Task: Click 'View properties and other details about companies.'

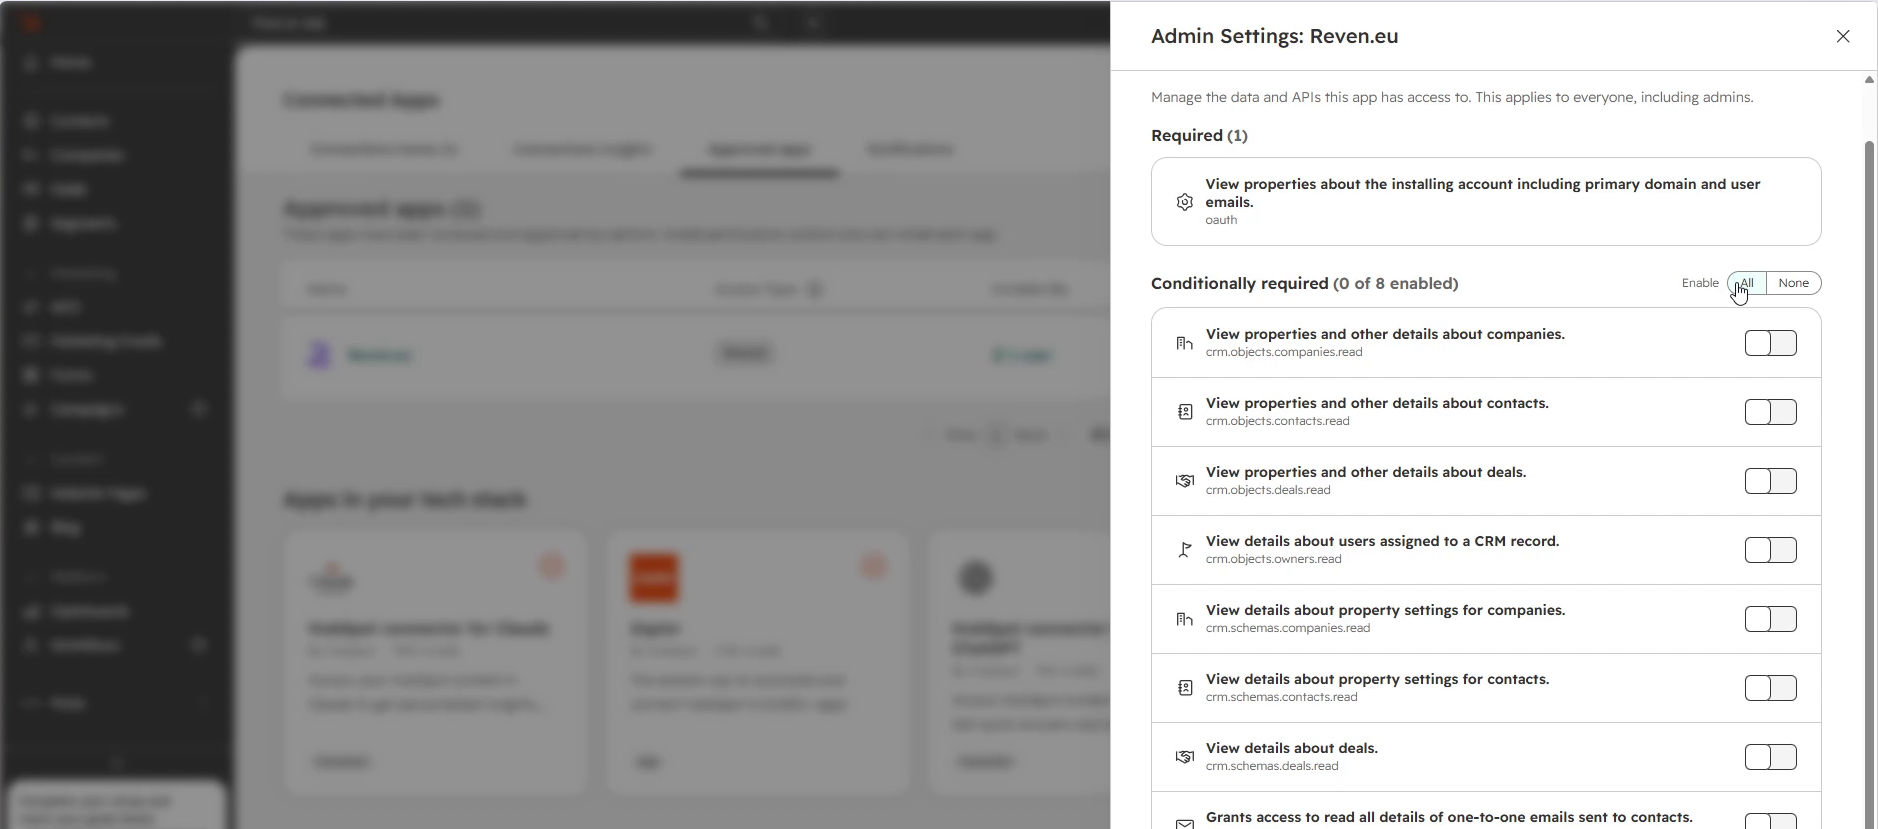Action: pyautogui.click(x=1385, y=334)
